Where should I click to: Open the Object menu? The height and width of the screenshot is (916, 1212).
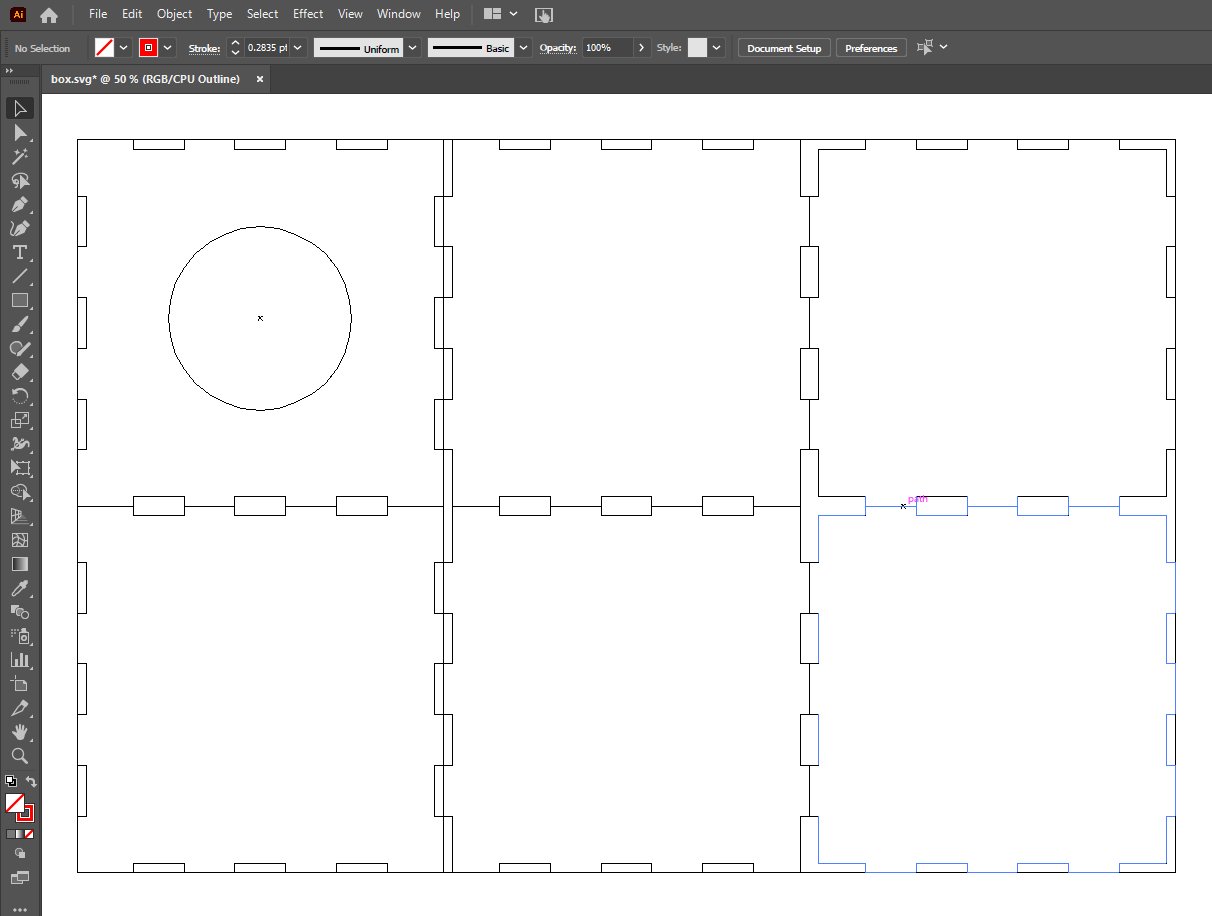point(174,14)
